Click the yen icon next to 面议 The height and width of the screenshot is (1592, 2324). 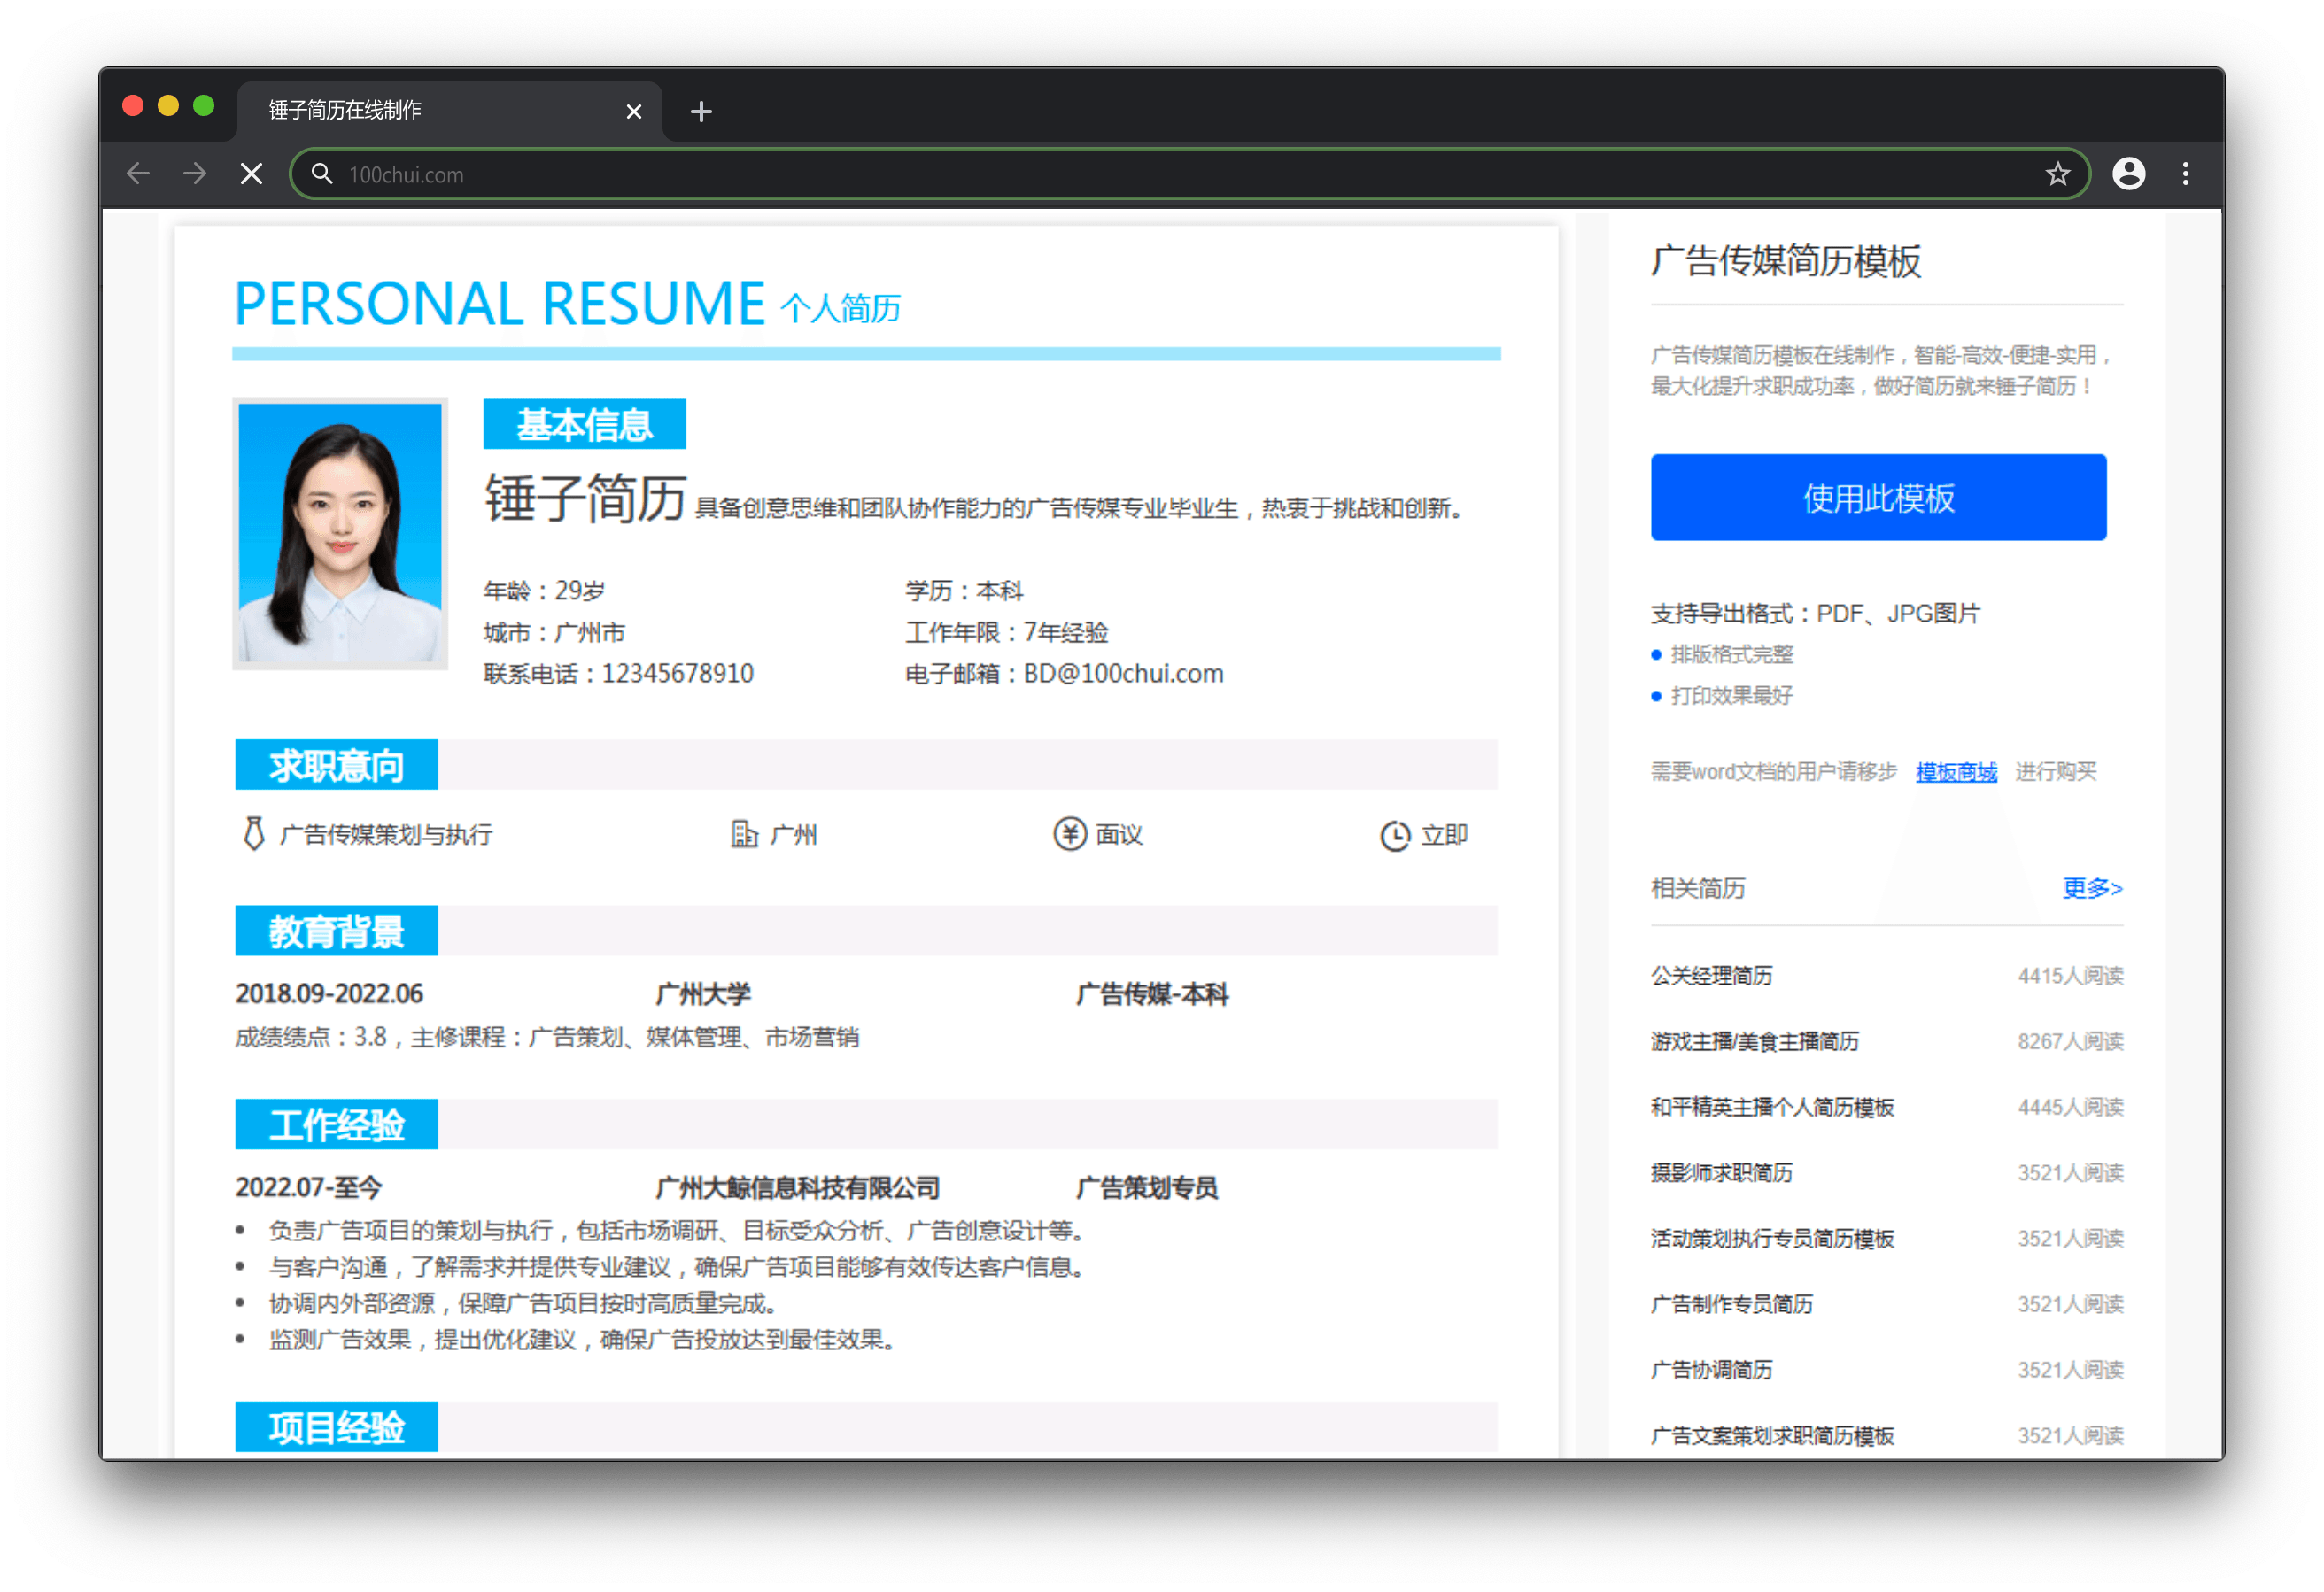pos(1069,833)
